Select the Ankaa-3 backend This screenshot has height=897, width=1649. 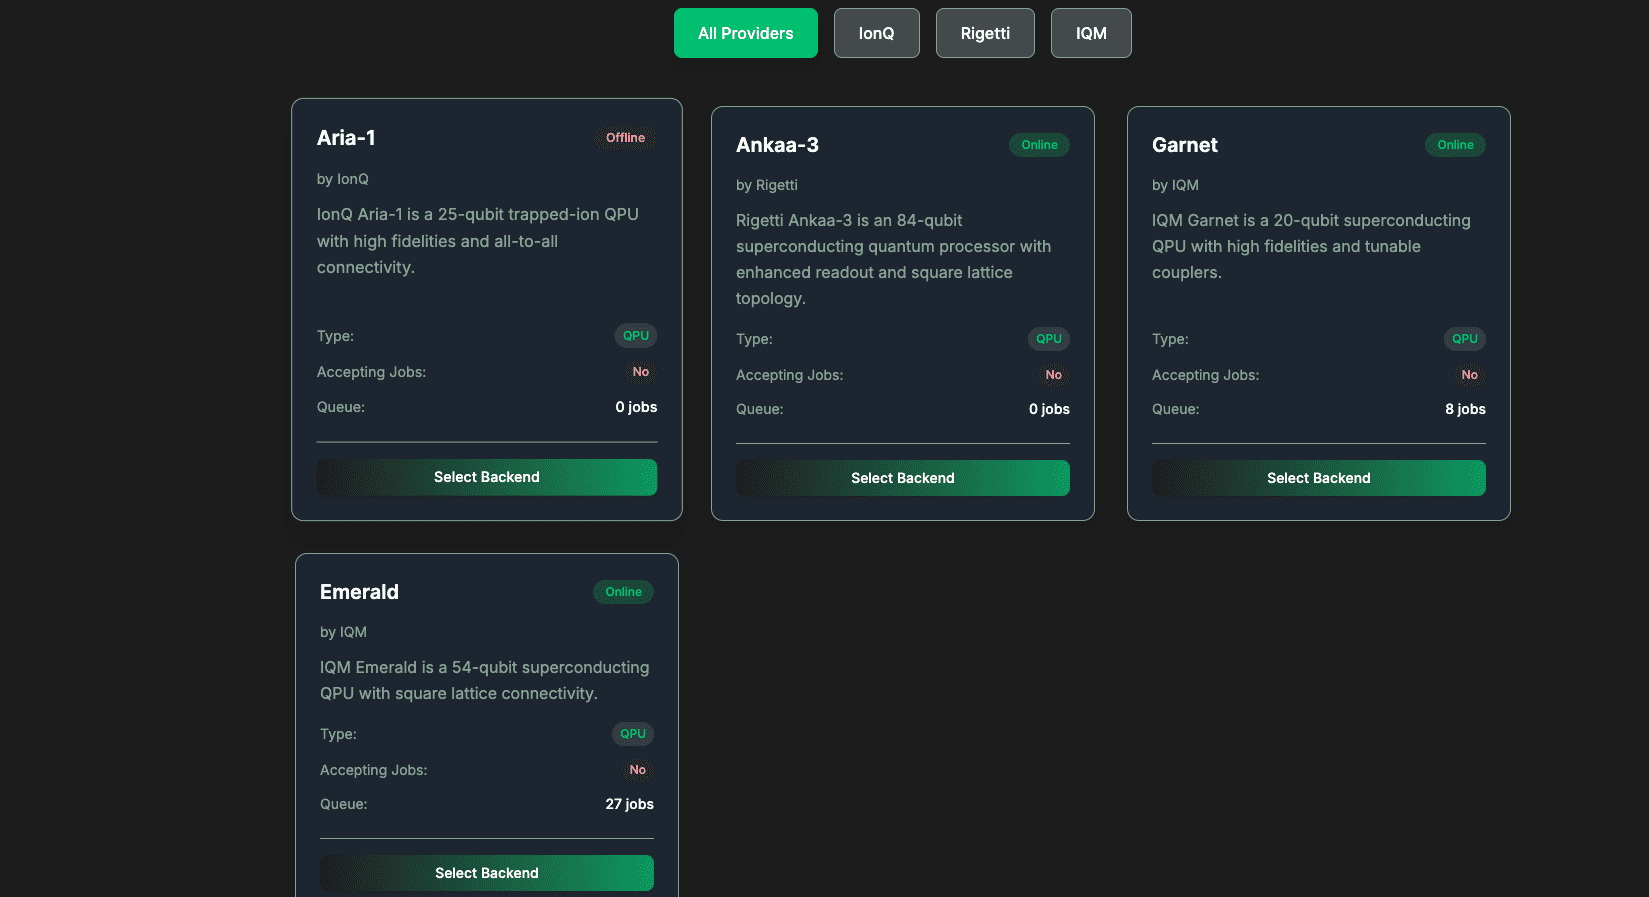click(902, 478)
